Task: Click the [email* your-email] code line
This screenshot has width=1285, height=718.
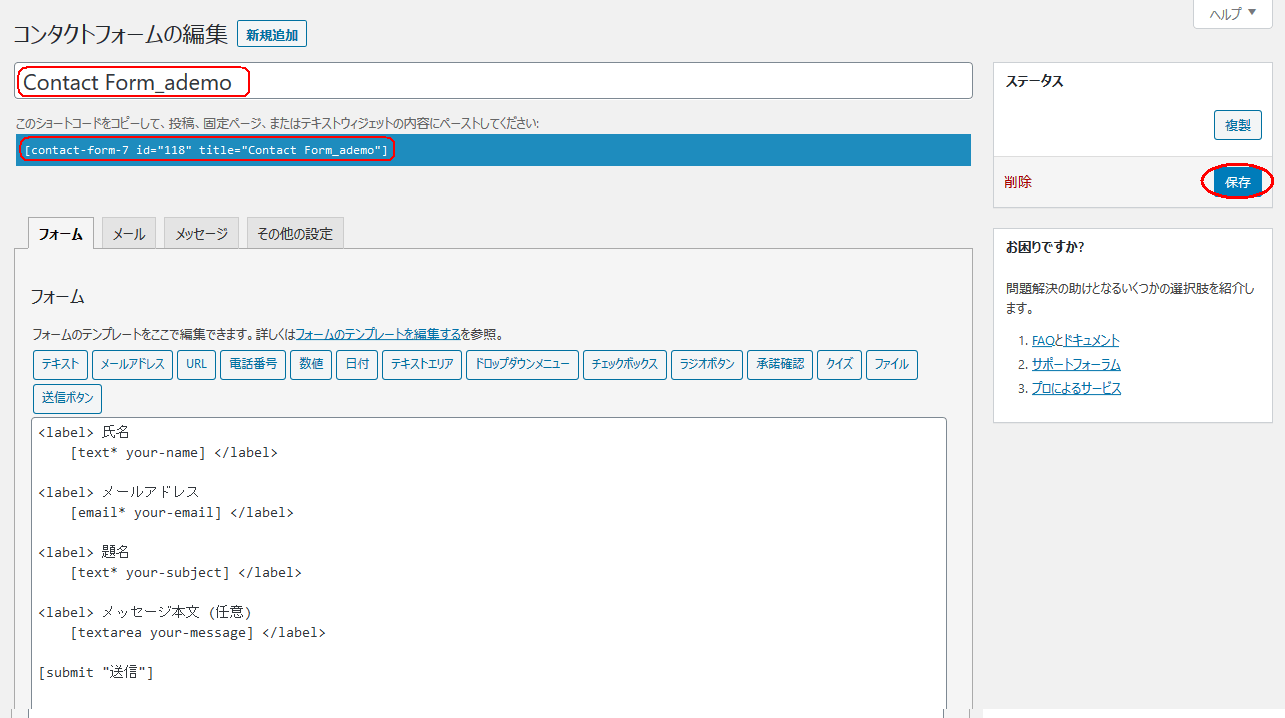Action: coord(182,512)
